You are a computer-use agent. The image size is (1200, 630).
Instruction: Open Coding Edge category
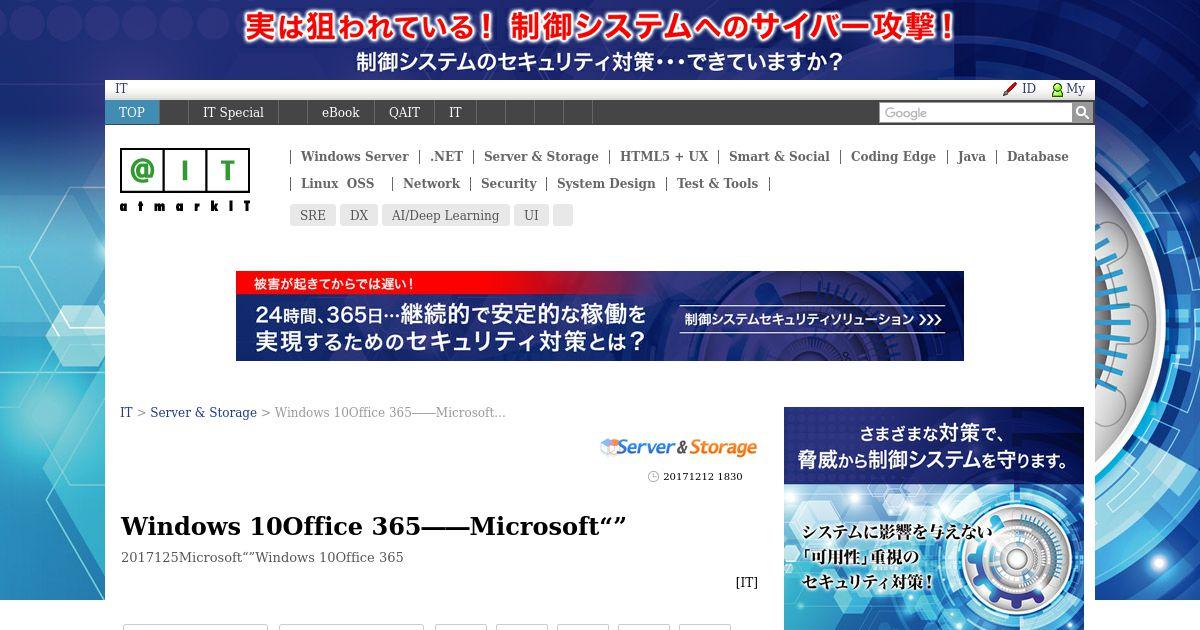pos(893,156)
